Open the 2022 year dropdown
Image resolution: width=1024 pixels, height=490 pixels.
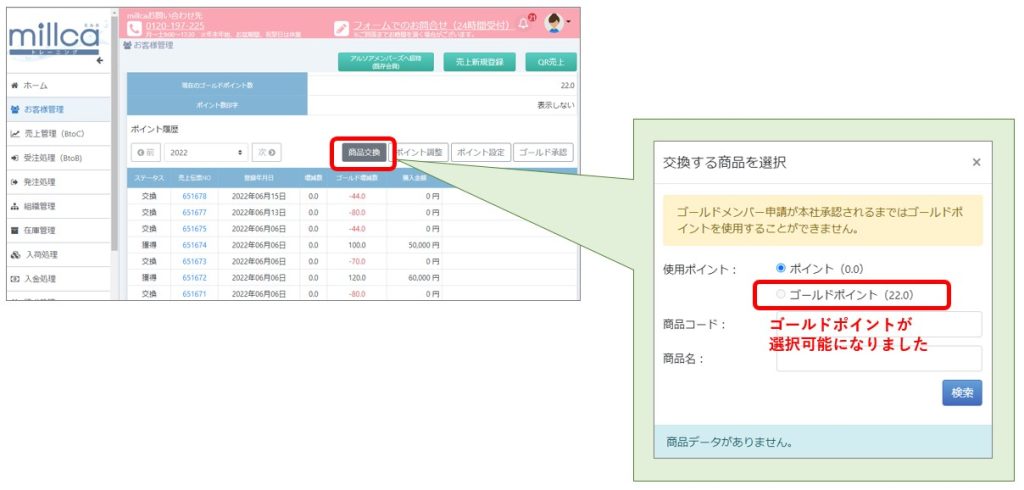click(x=207, y=153)
